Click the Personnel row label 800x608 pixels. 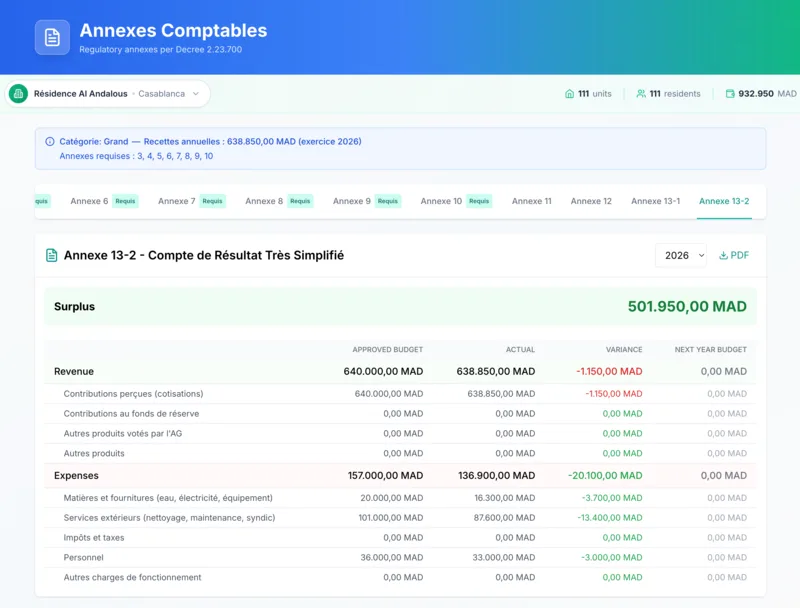click(83, 558)
